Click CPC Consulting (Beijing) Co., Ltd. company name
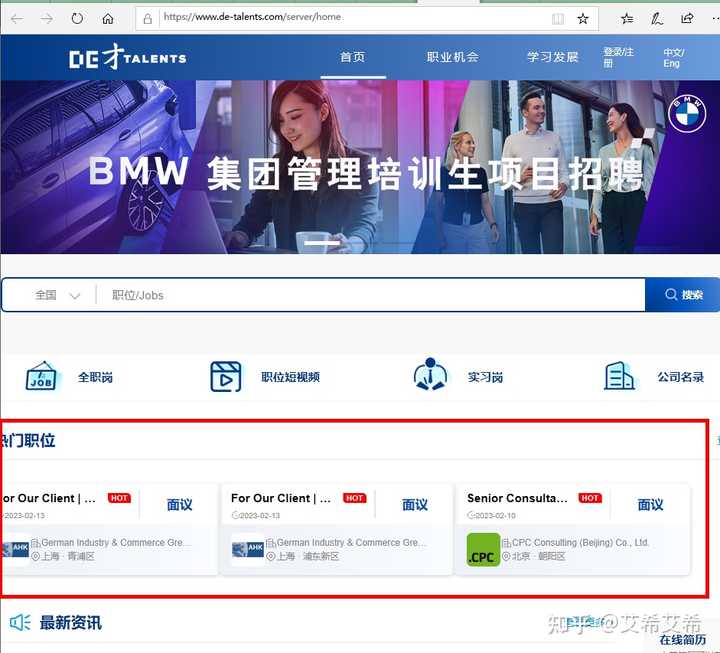The height and width of the screenshot is (653, 720). pyautogui.click(x=580, y=542)
